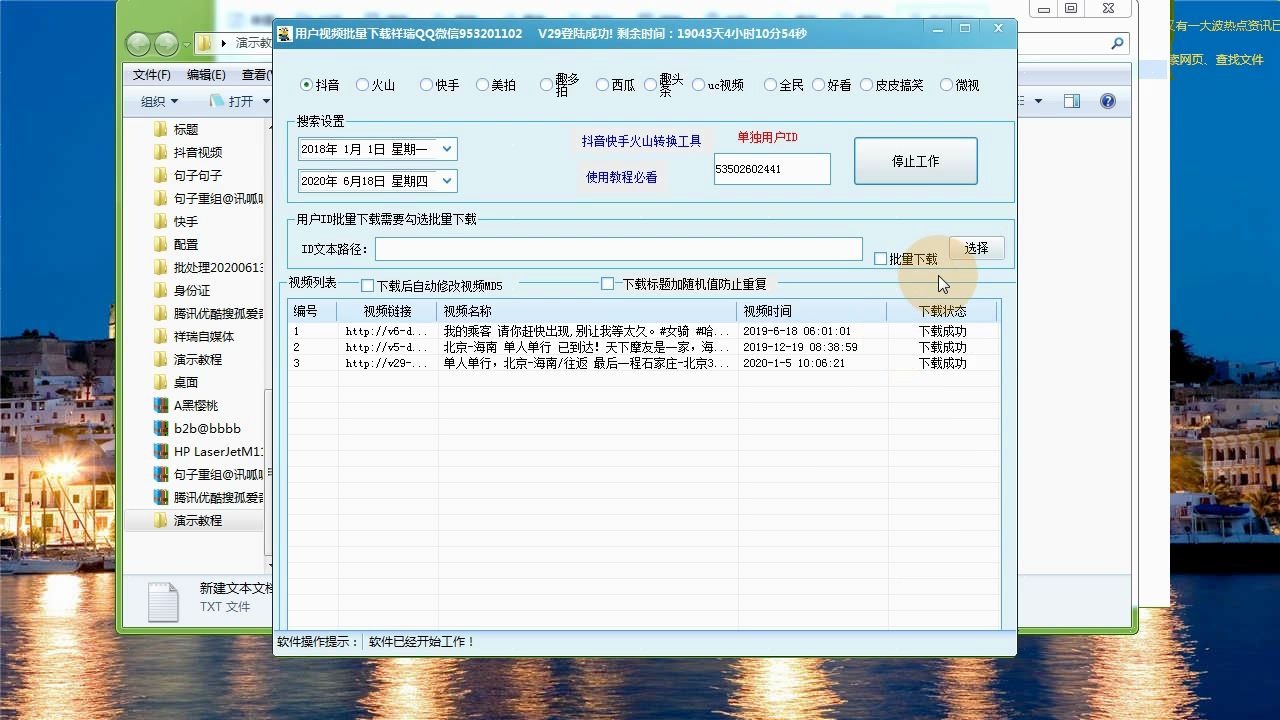Click the TXT file icon for 新建文本文档
This screenshot has width=1280, height=720.
pyautogui.click(x=162, y=601)
